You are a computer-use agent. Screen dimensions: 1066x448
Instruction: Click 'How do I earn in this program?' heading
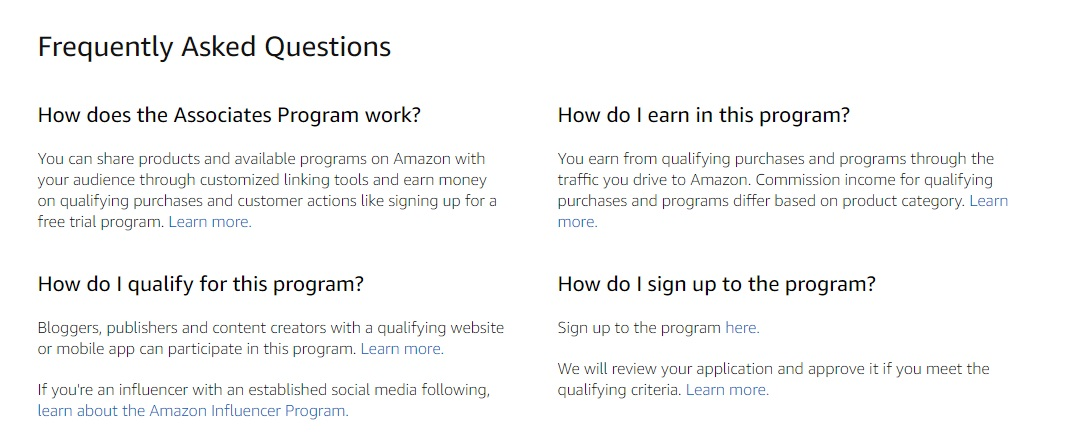tap(704, 115)
